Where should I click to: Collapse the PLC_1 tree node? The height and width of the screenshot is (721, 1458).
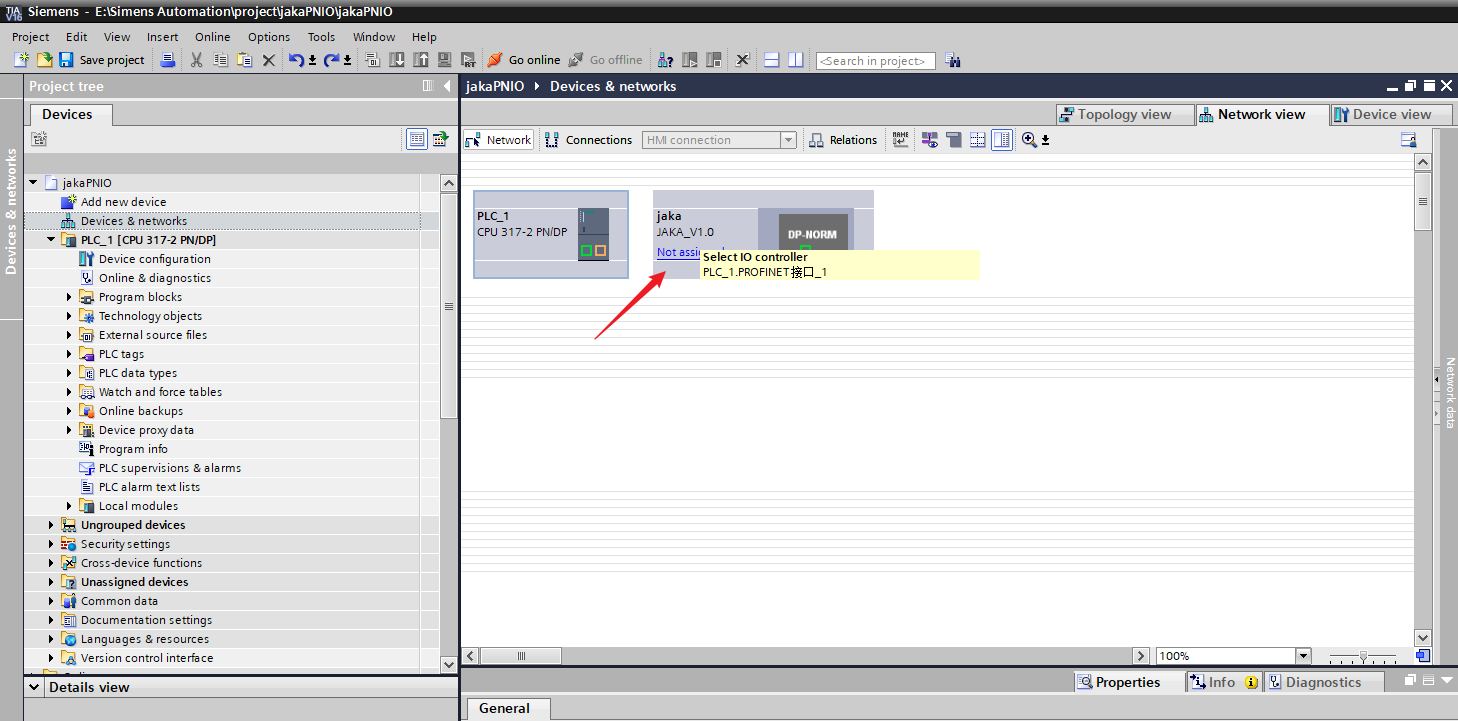pyautogui.click(x=52, y=240)
